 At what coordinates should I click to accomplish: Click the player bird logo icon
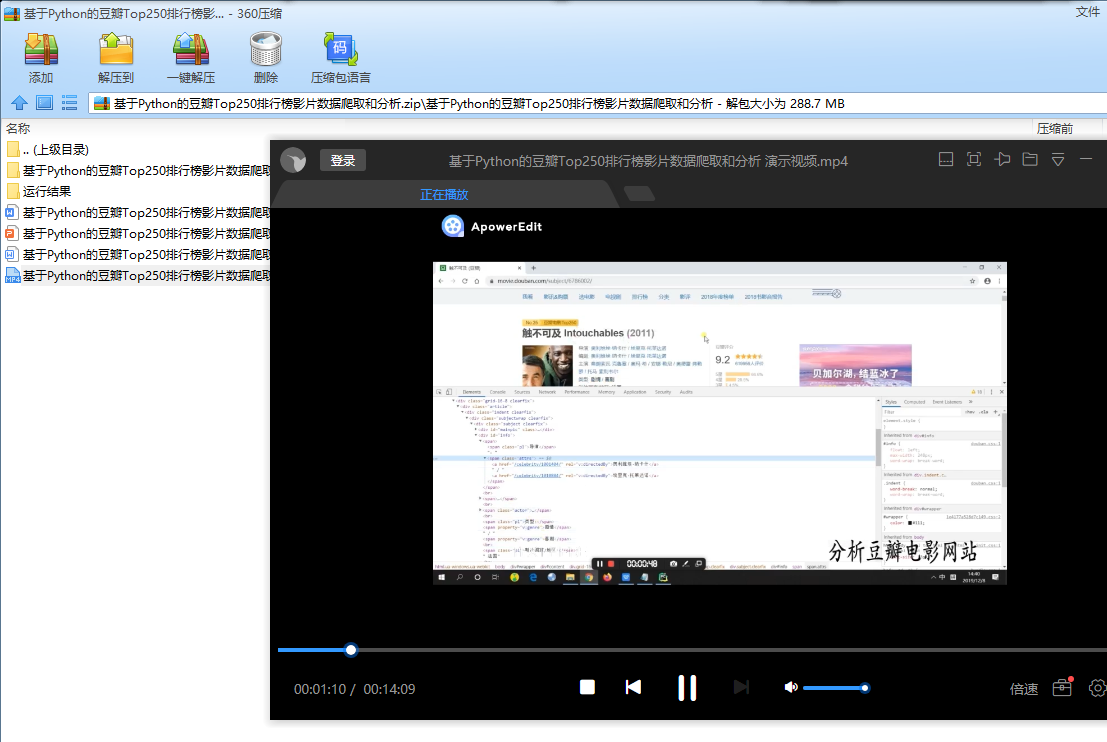coord(293,161)
